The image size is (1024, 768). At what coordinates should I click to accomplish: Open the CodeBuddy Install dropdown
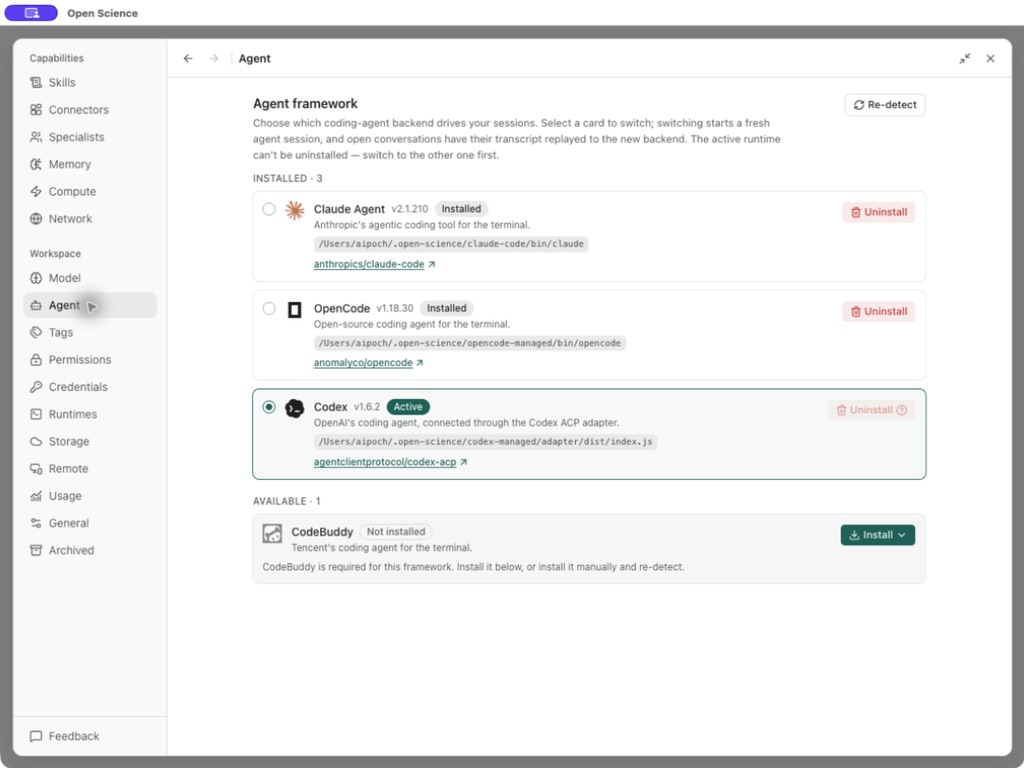tap(878, 535)
